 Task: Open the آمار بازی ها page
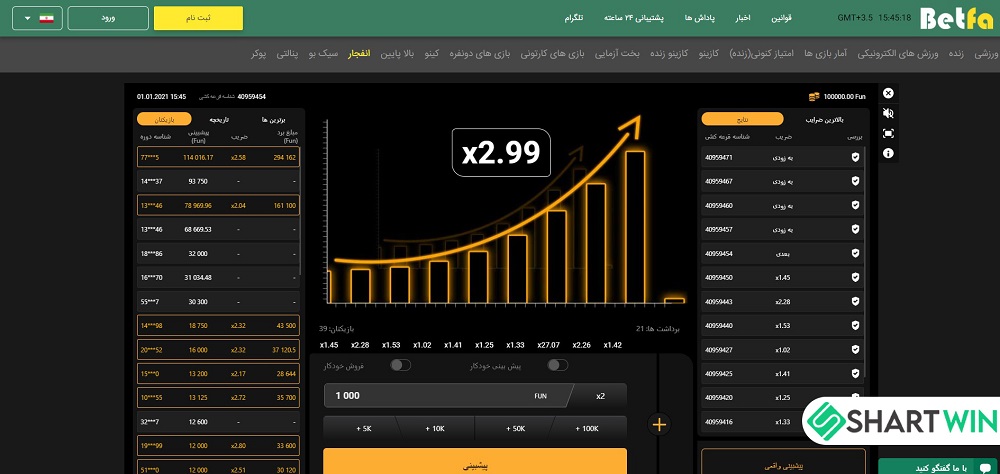tap(825, 54)
